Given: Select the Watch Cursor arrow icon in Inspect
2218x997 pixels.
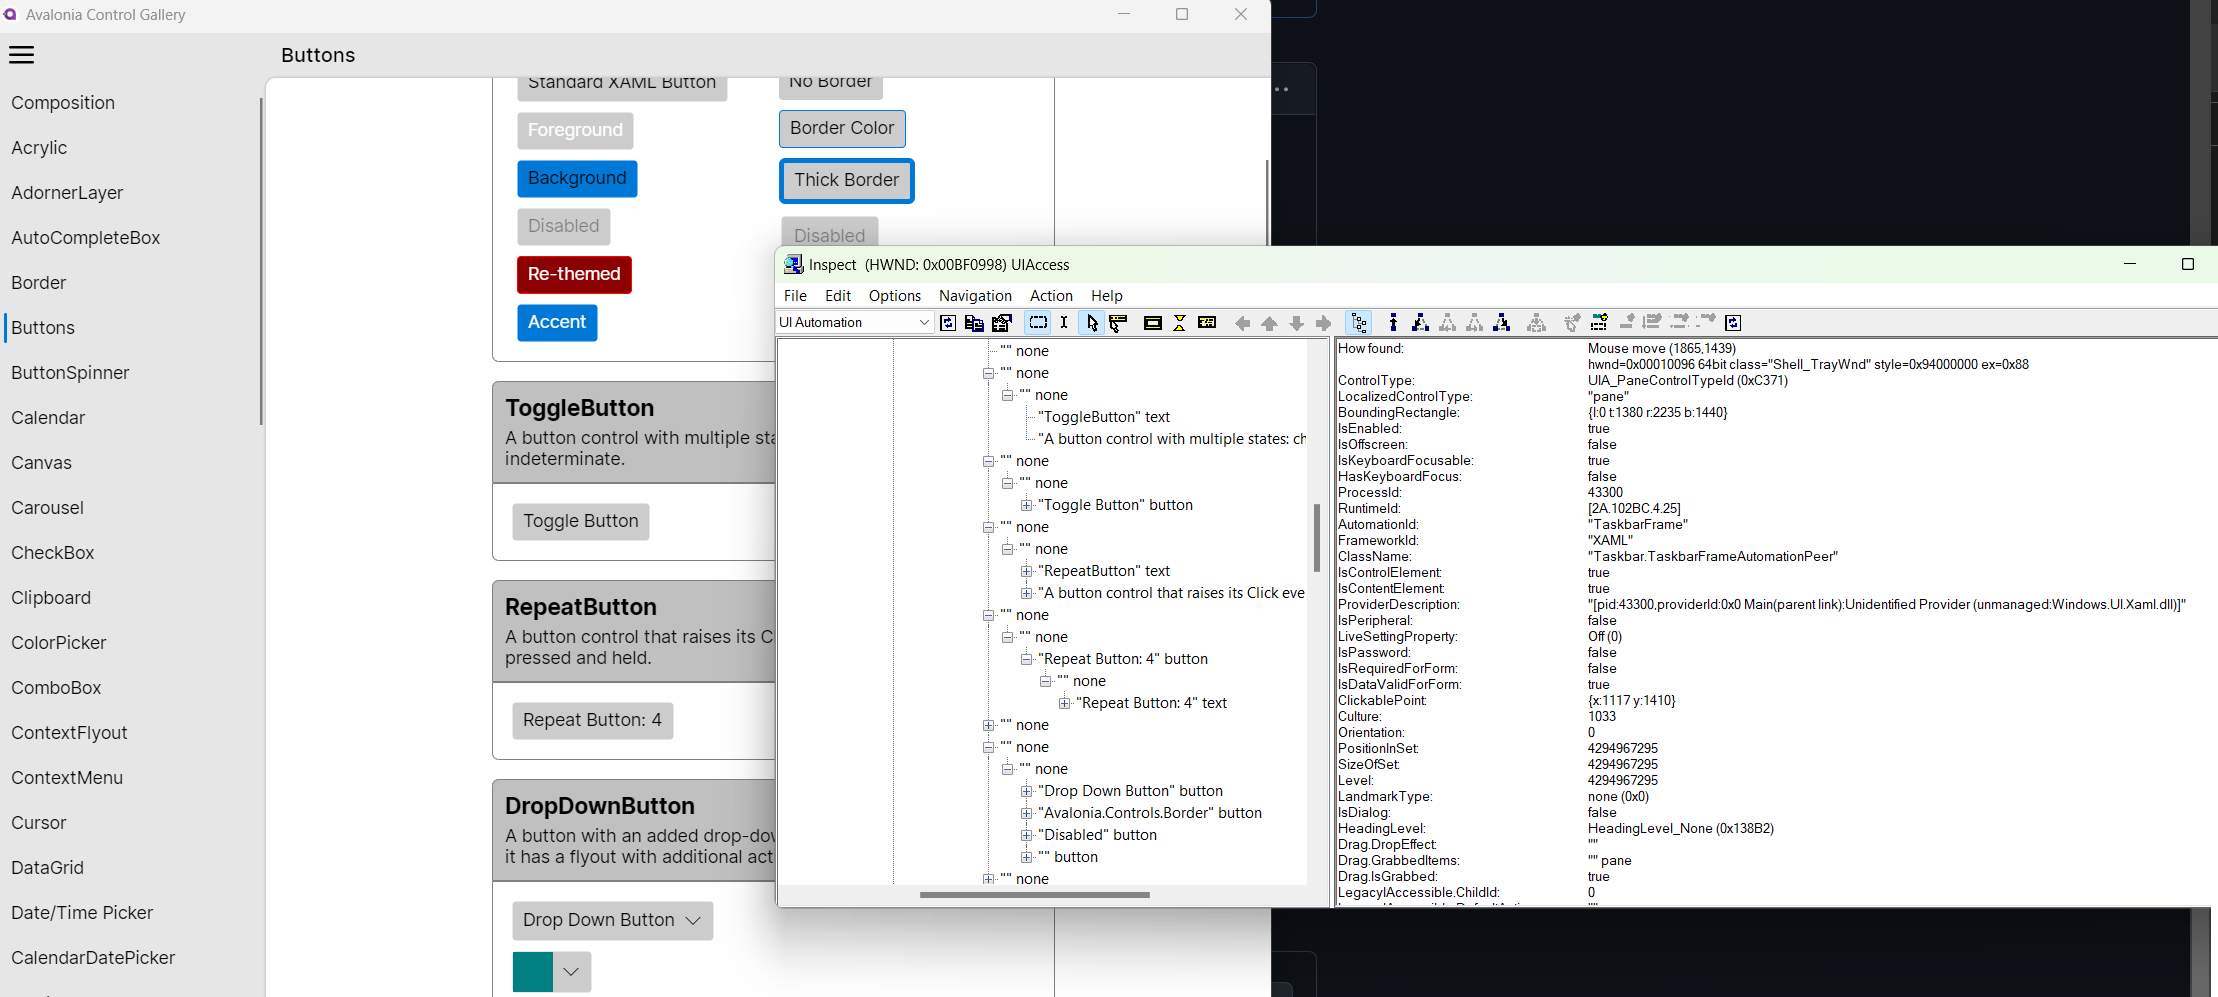Looking at the screenshot, I should coord(1091,322).
